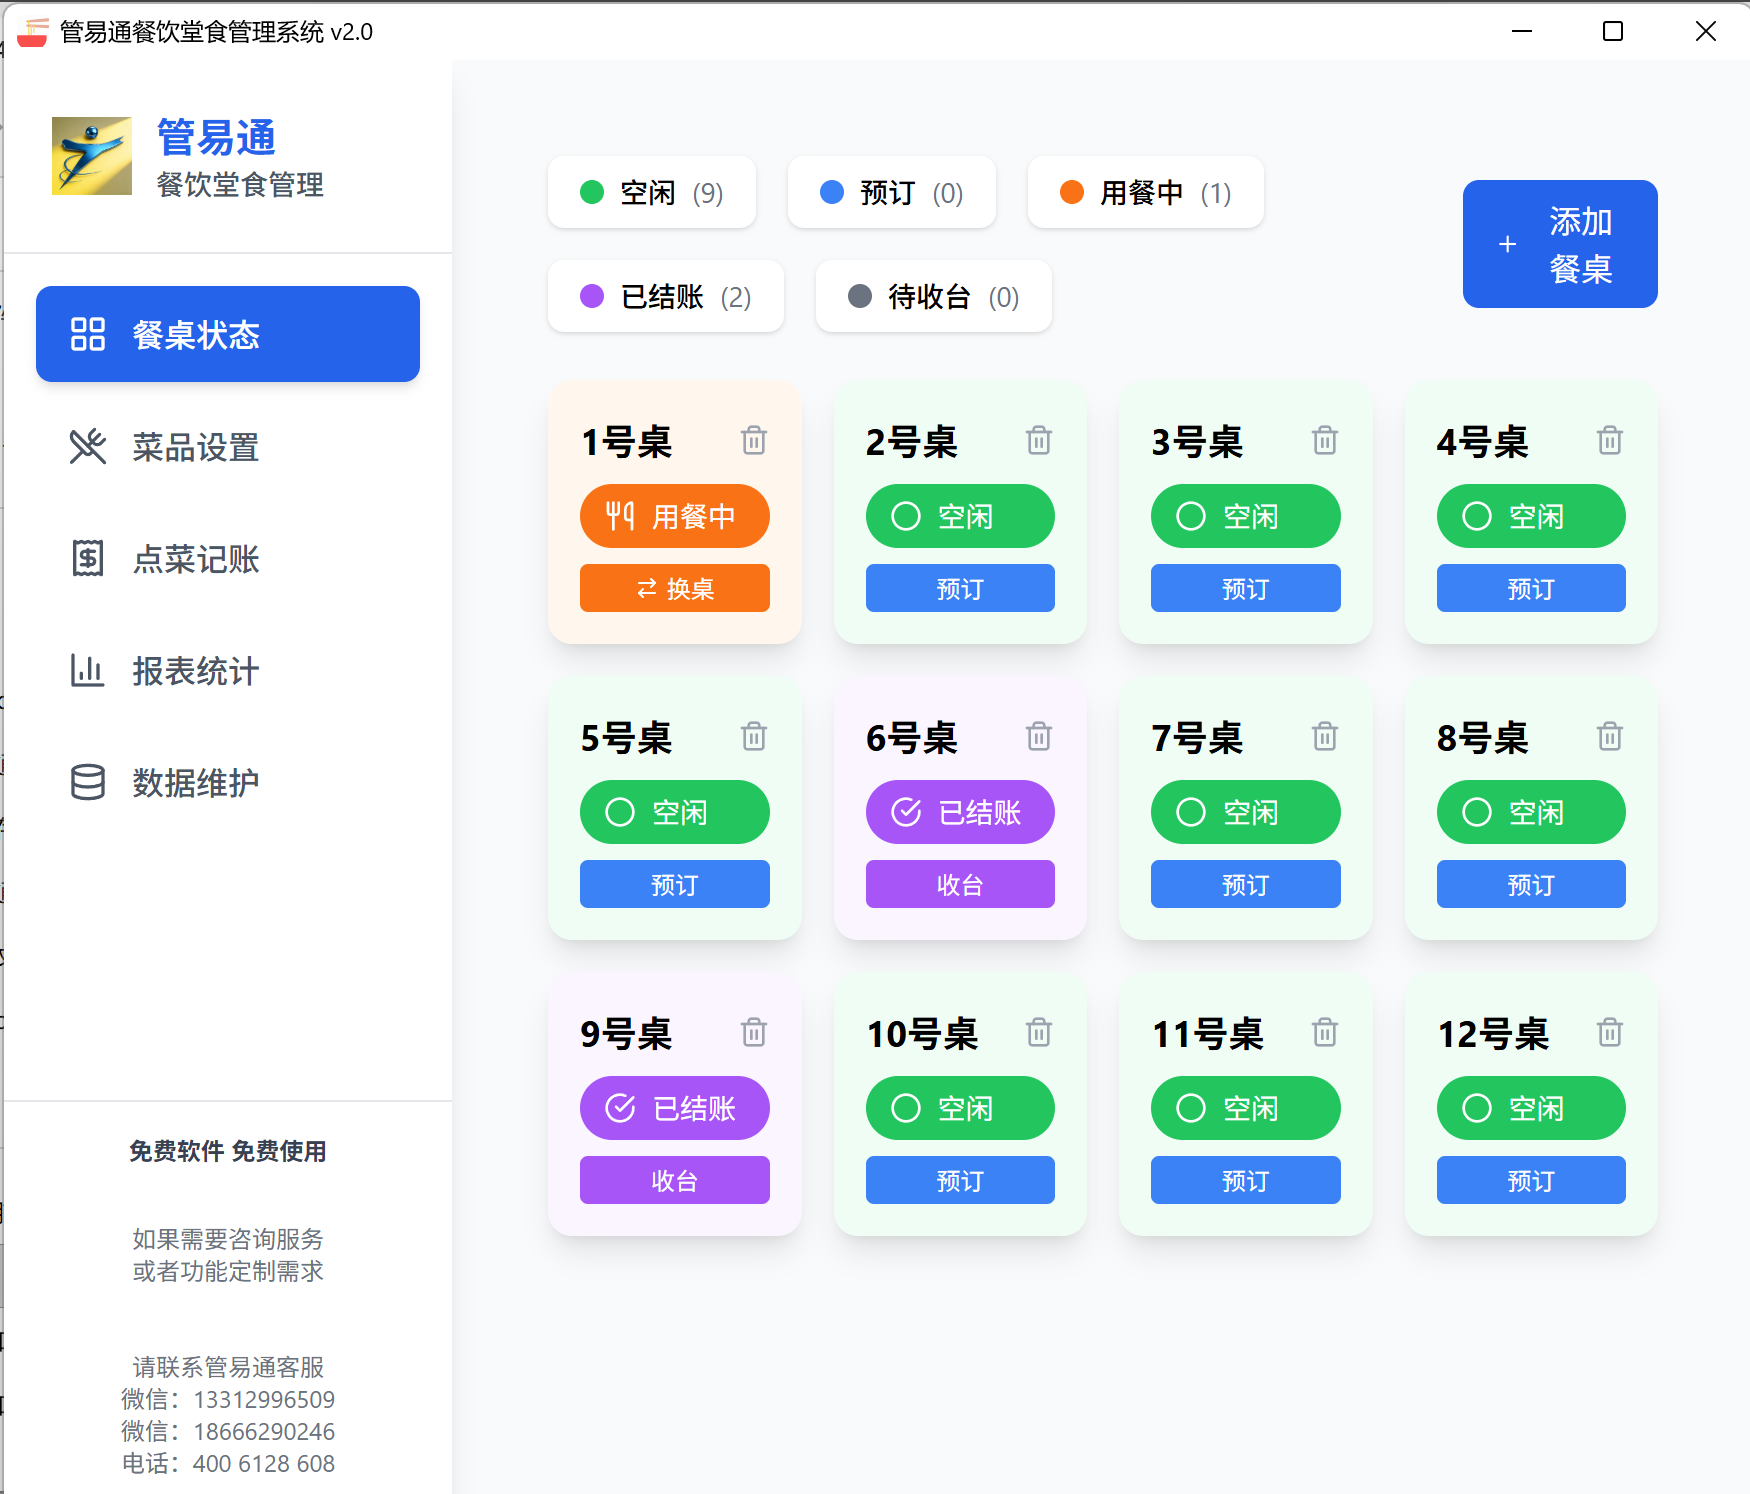Click the trash icon on 3号桌

coord(1324,440)
